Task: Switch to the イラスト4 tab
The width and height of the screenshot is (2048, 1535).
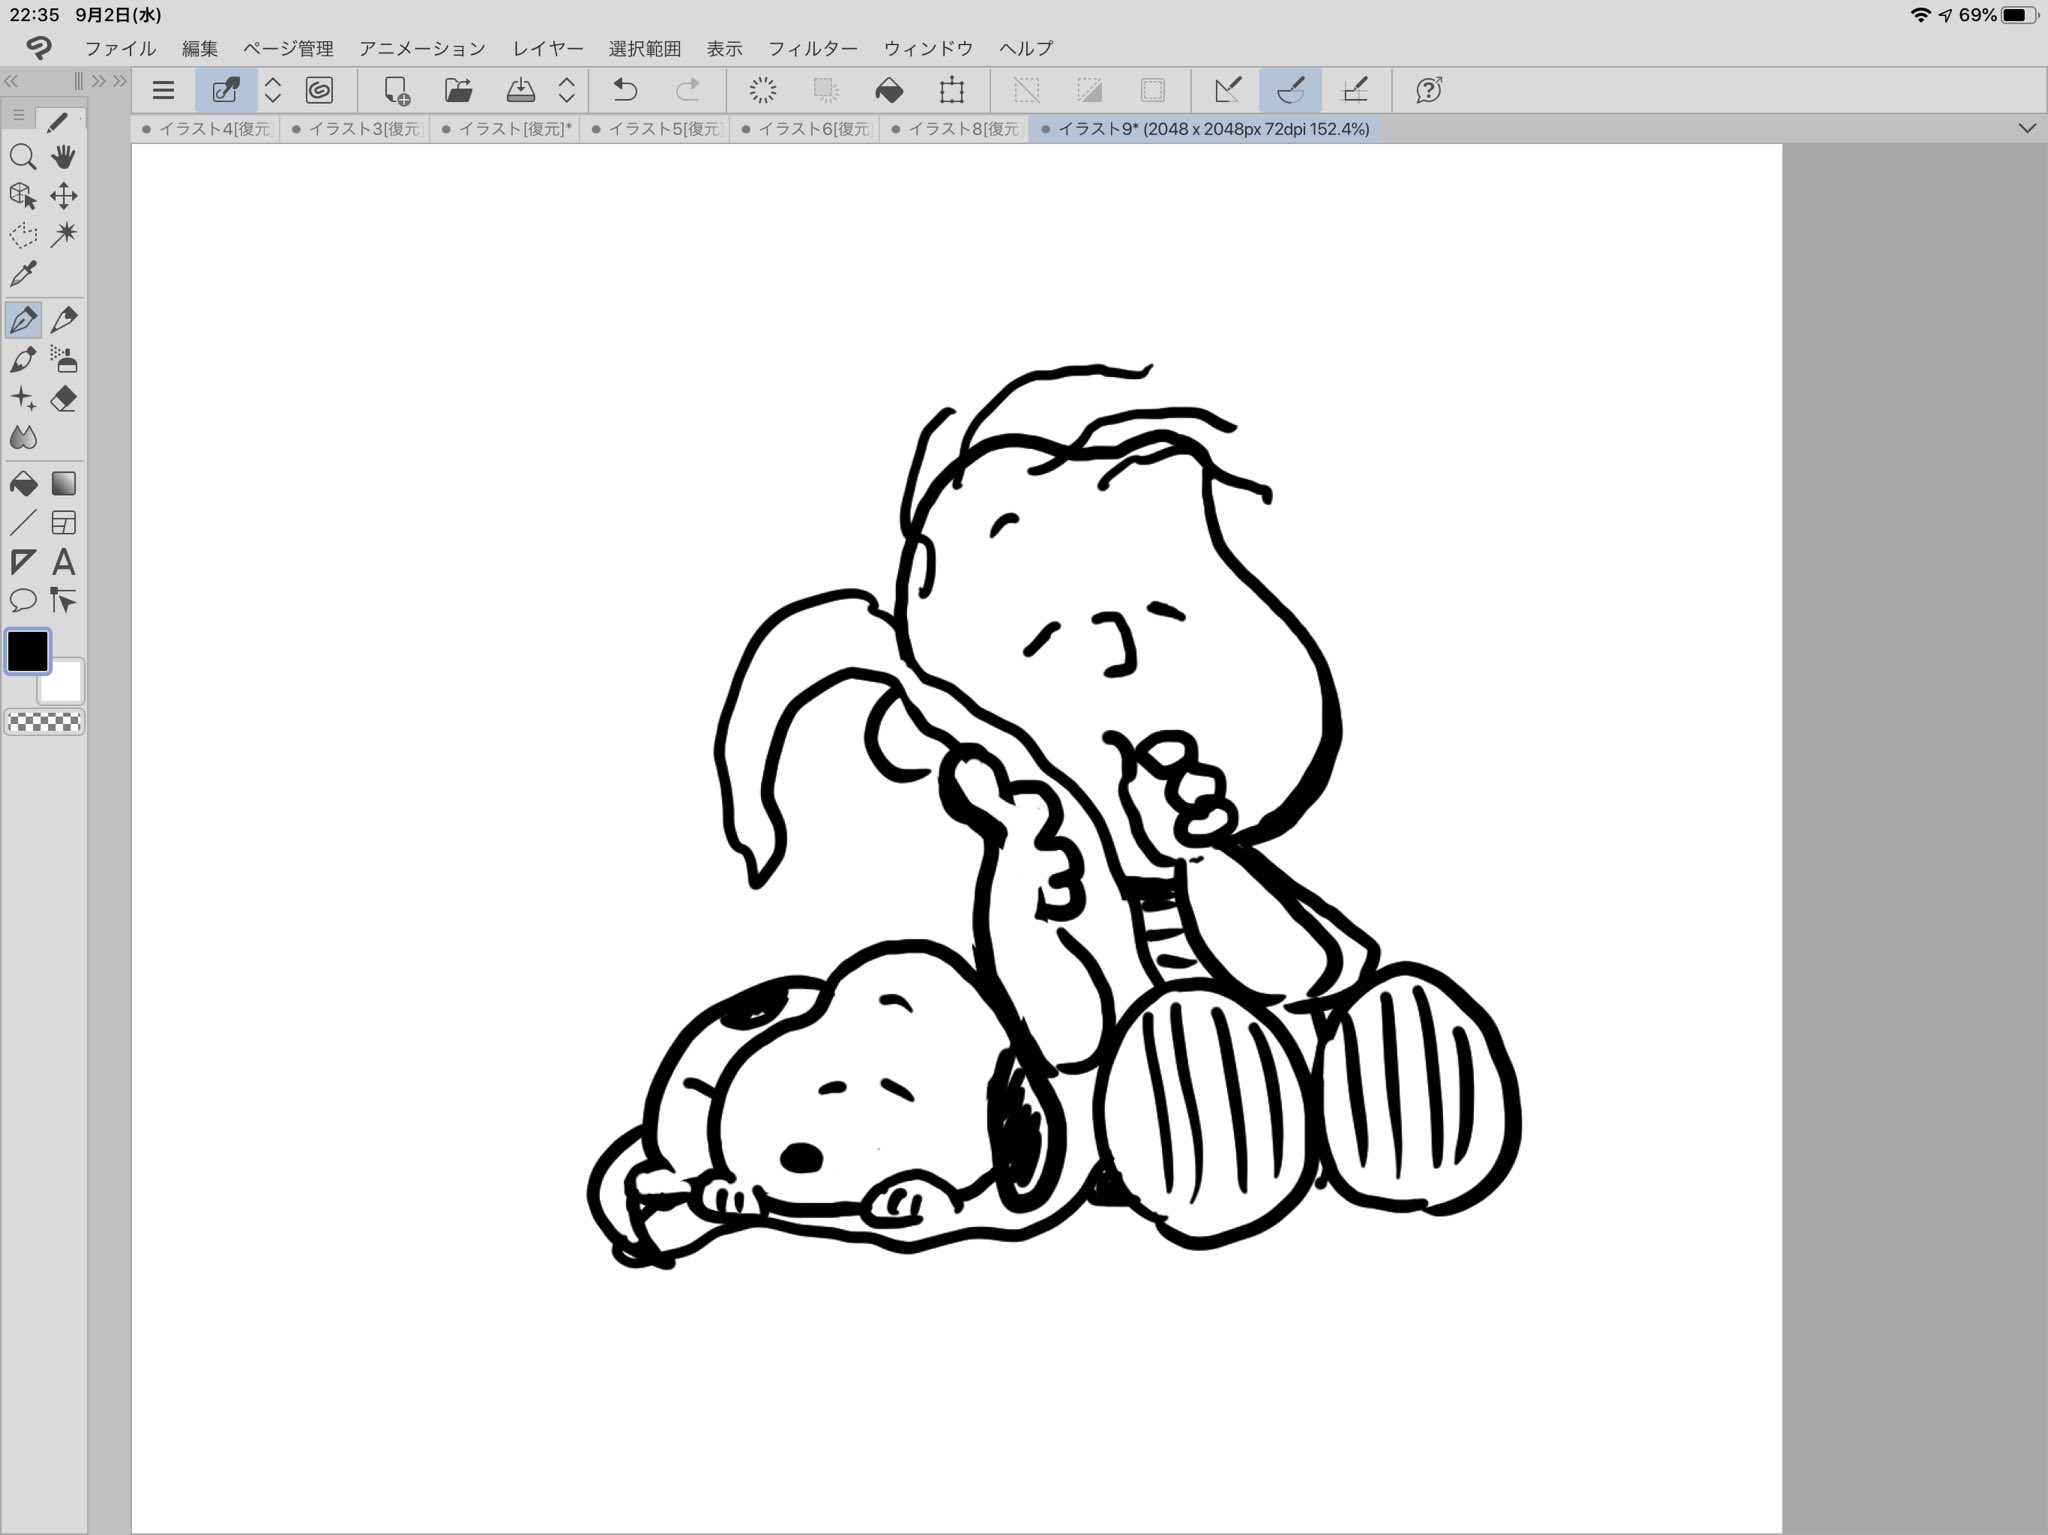Action: (206, 129)
